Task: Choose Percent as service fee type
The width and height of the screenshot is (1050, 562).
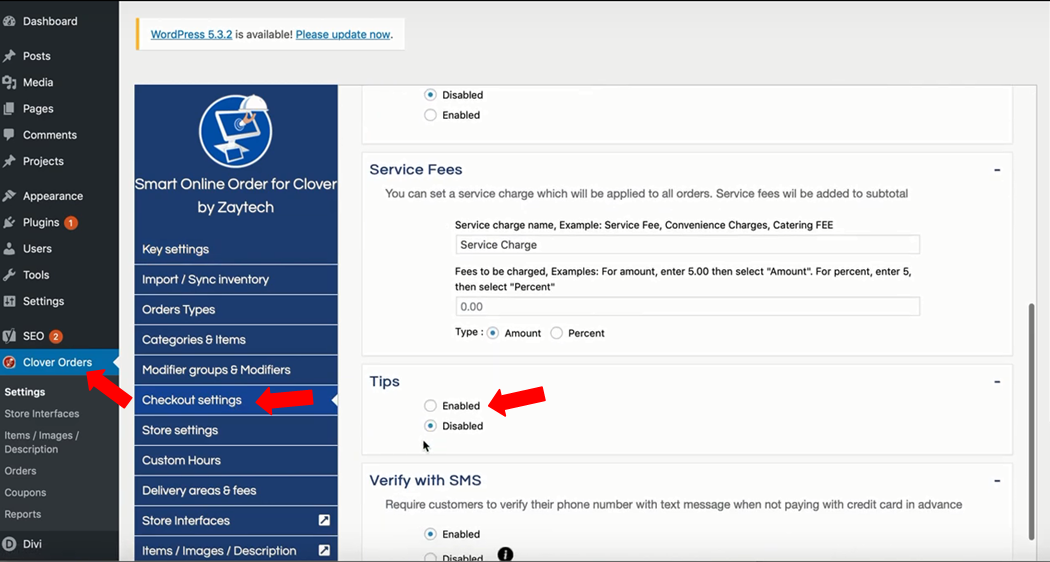Action: point(556,333)
